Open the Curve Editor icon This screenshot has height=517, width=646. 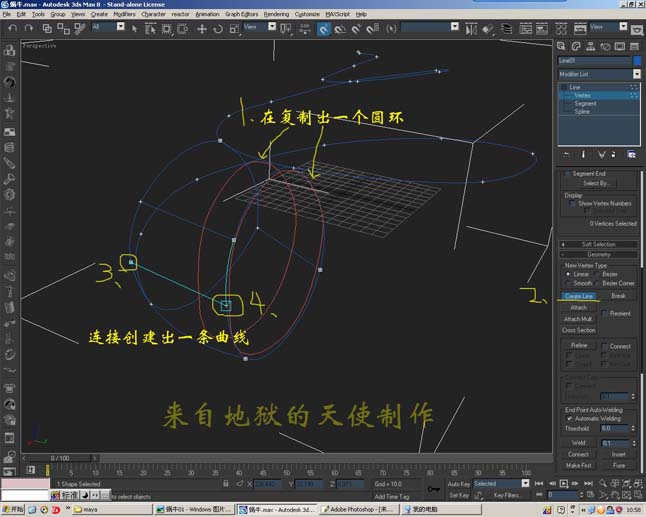[x=525, y=29]
